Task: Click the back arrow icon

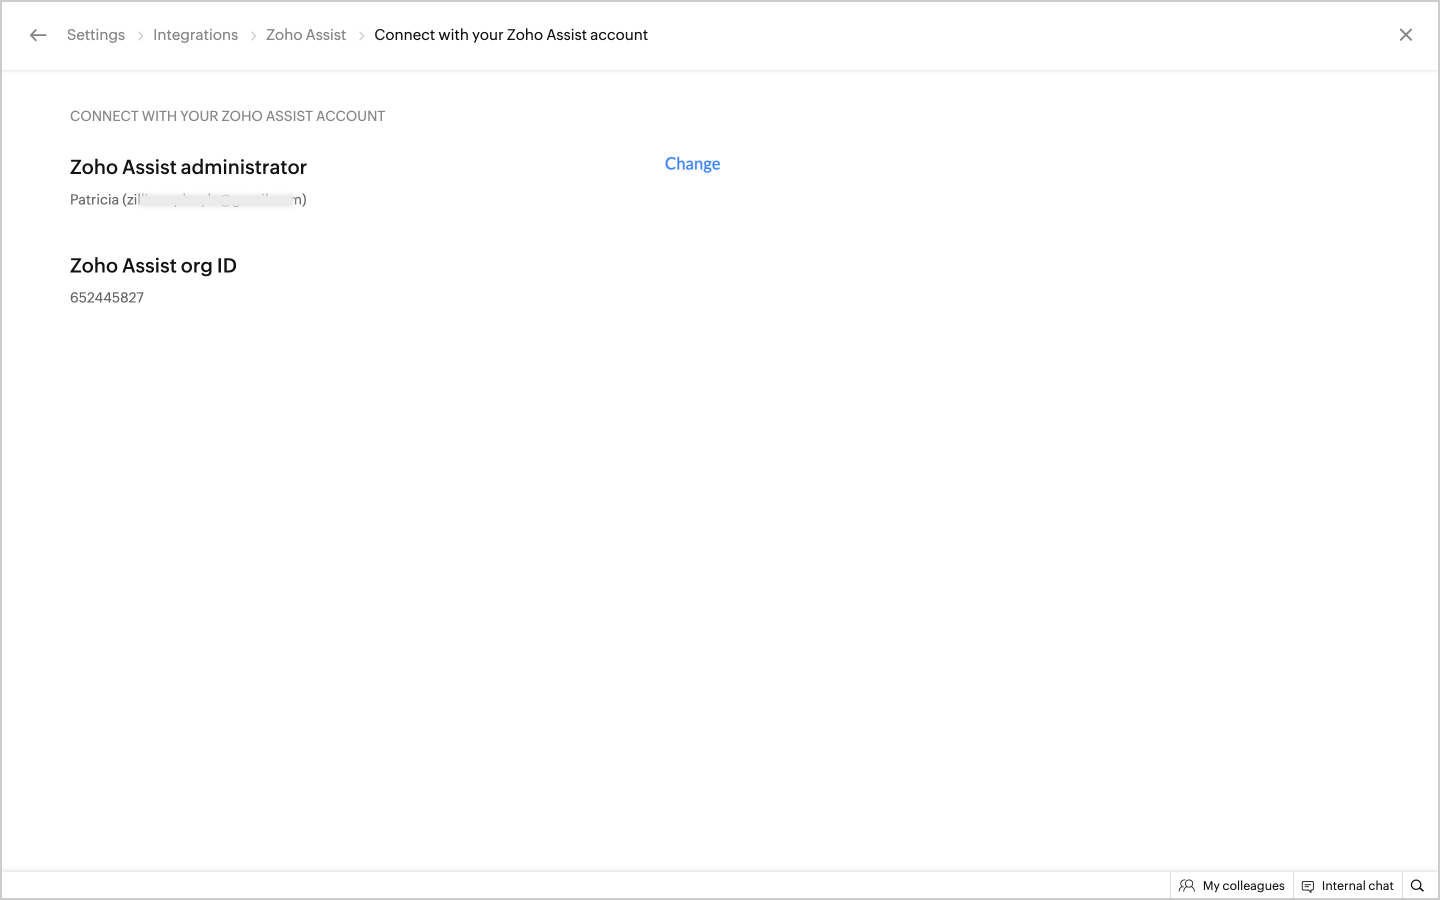Action: (x=38, y=35)
